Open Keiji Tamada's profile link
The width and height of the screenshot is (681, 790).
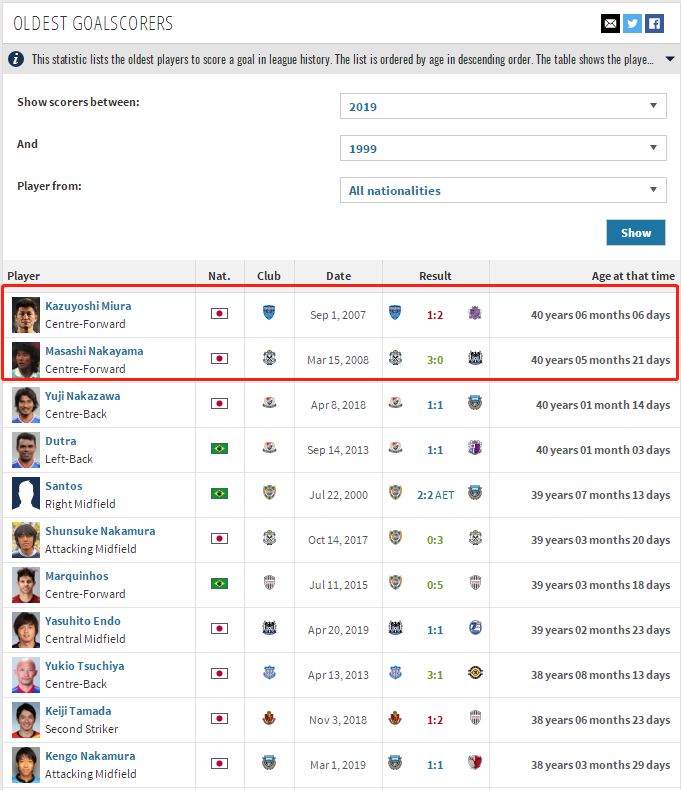click(78, 711)
